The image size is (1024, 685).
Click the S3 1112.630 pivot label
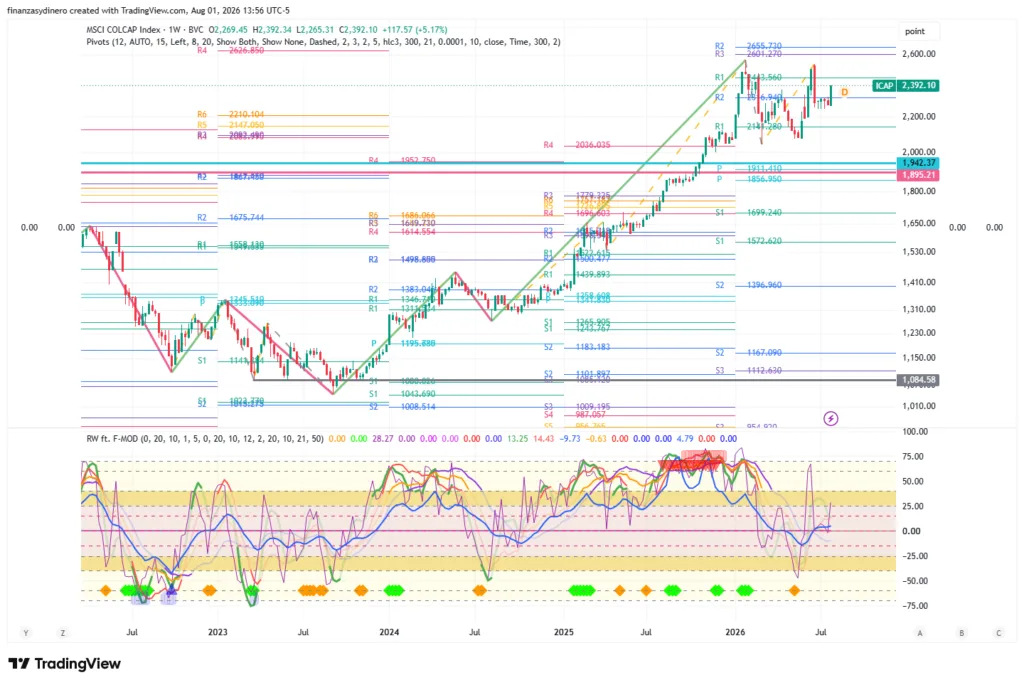748,370
